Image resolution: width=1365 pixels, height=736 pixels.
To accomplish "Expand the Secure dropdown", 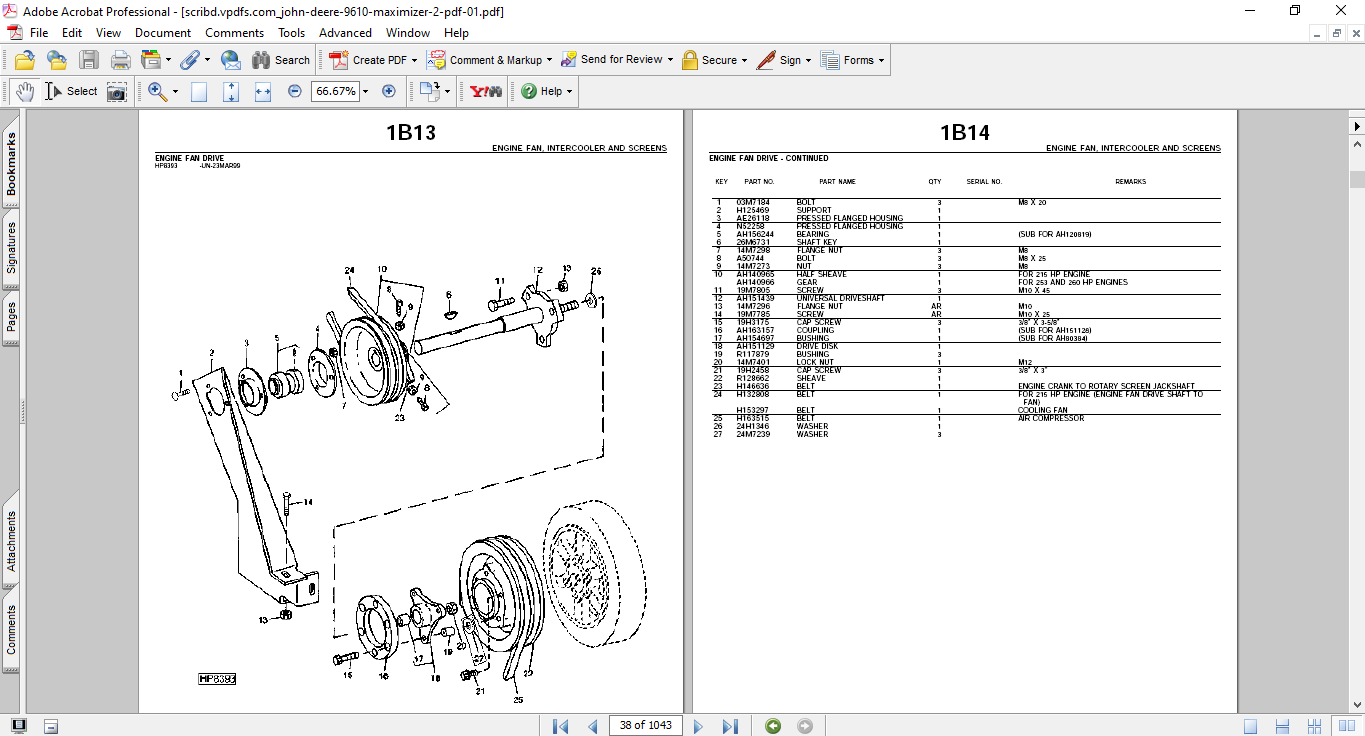I will point(744,60).
